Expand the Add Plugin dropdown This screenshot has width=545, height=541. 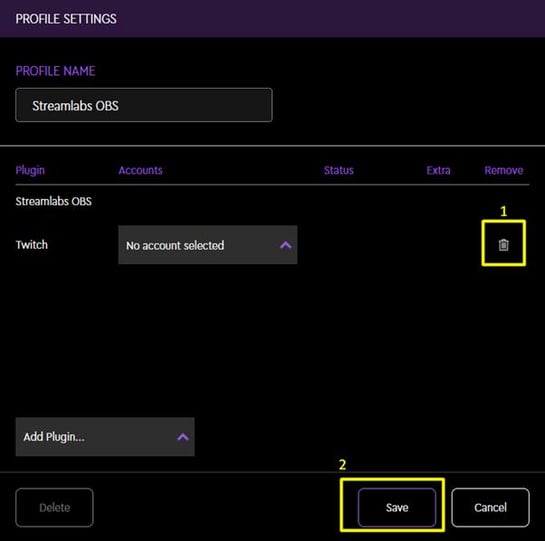105,437
